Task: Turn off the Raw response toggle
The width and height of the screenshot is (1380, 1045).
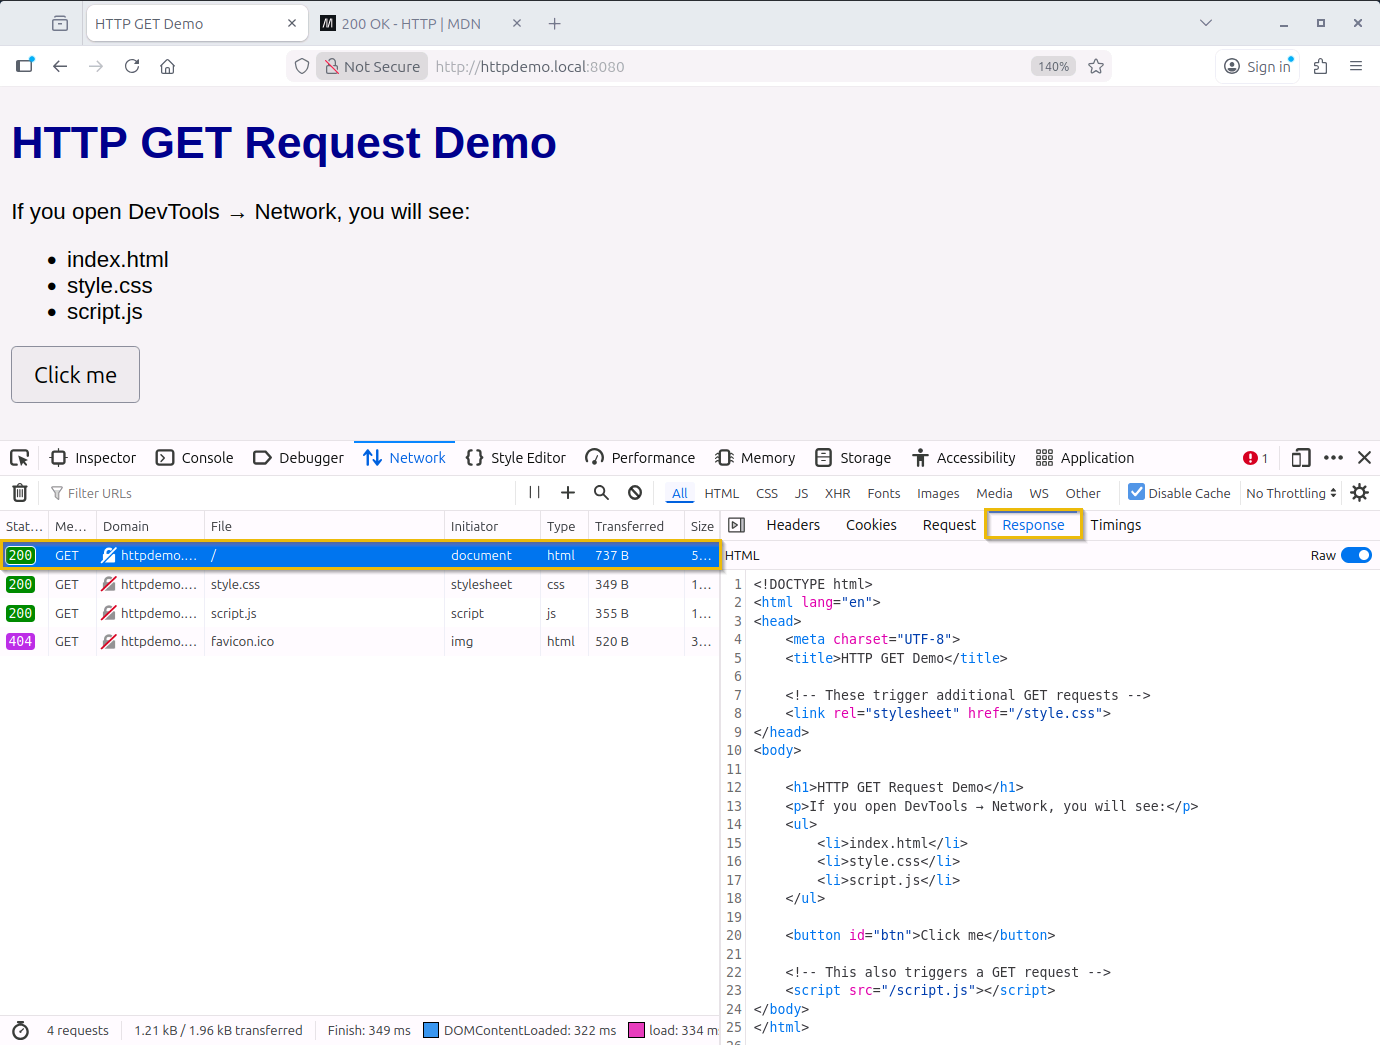Action: [1356, 555]
